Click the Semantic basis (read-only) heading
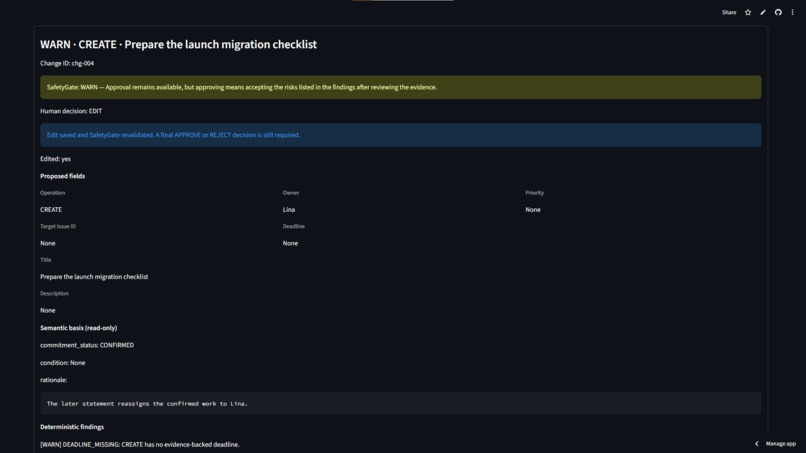The height and width of the screenshot is (453, 806). (79, 328)
